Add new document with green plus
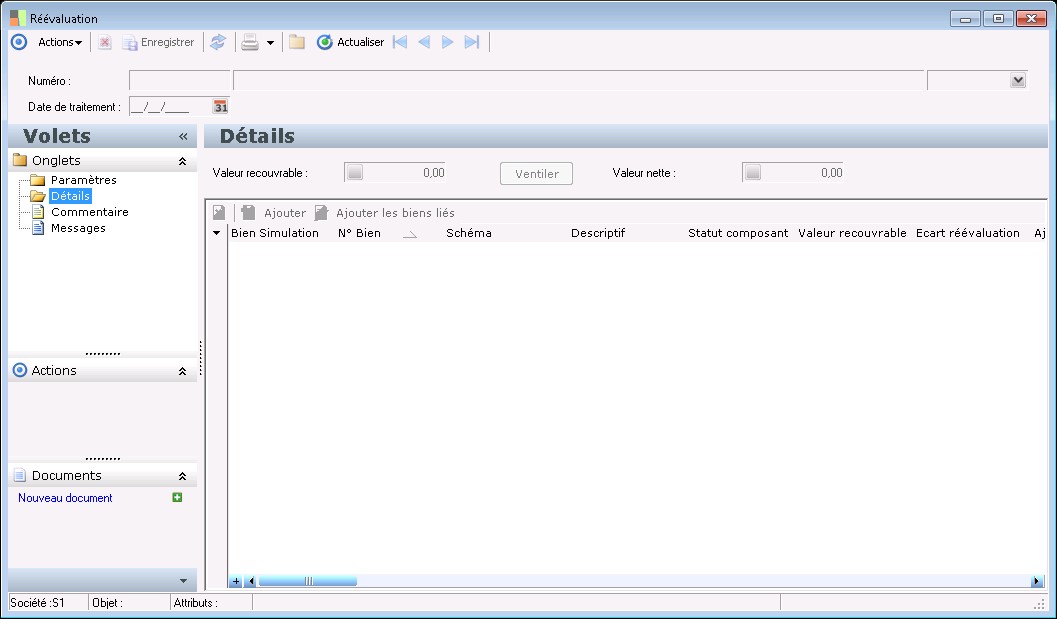Viewport: 1057px width, 619px height. point(177,497)
